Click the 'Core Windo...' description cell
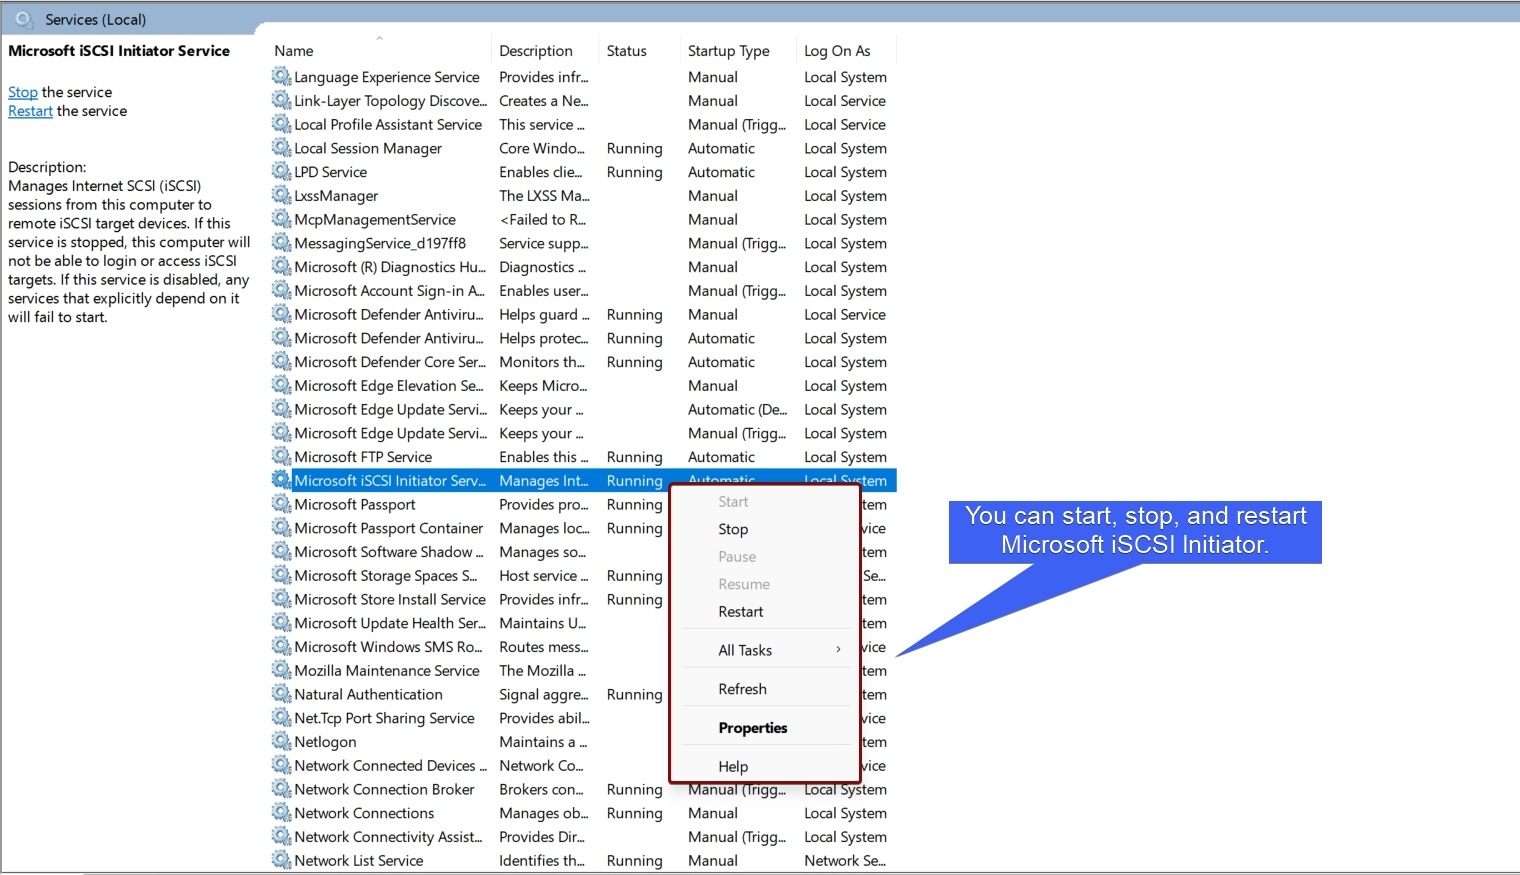This screenshot has height=875, width=1520. click(542, 148)
